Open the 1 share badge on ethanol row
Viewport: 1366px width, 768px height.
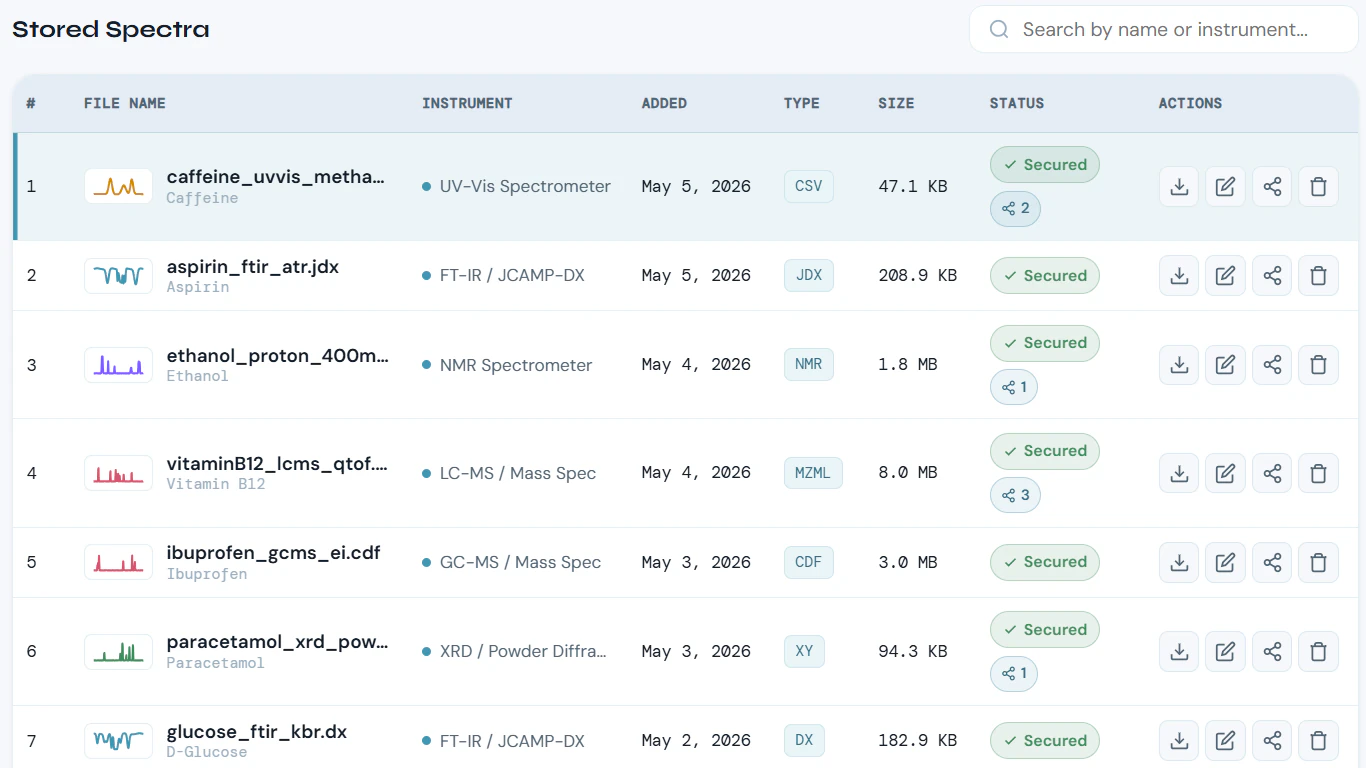[x=1014, y=387]
